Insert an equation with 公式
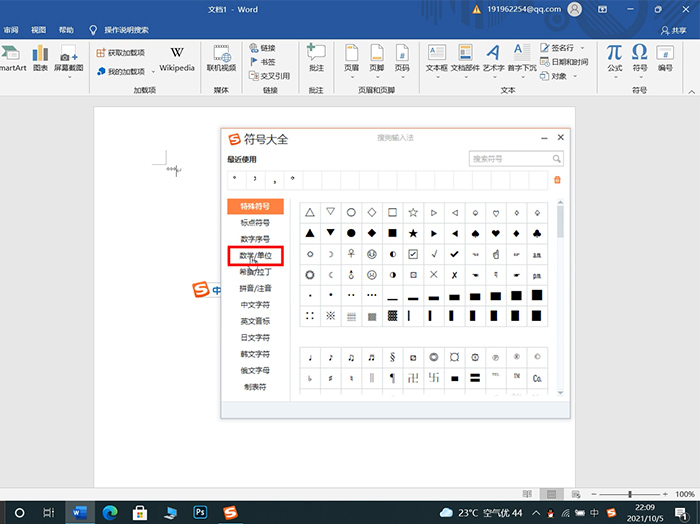Screen dimensions: 700x524 pyautogui.click(x=615, y=61)
